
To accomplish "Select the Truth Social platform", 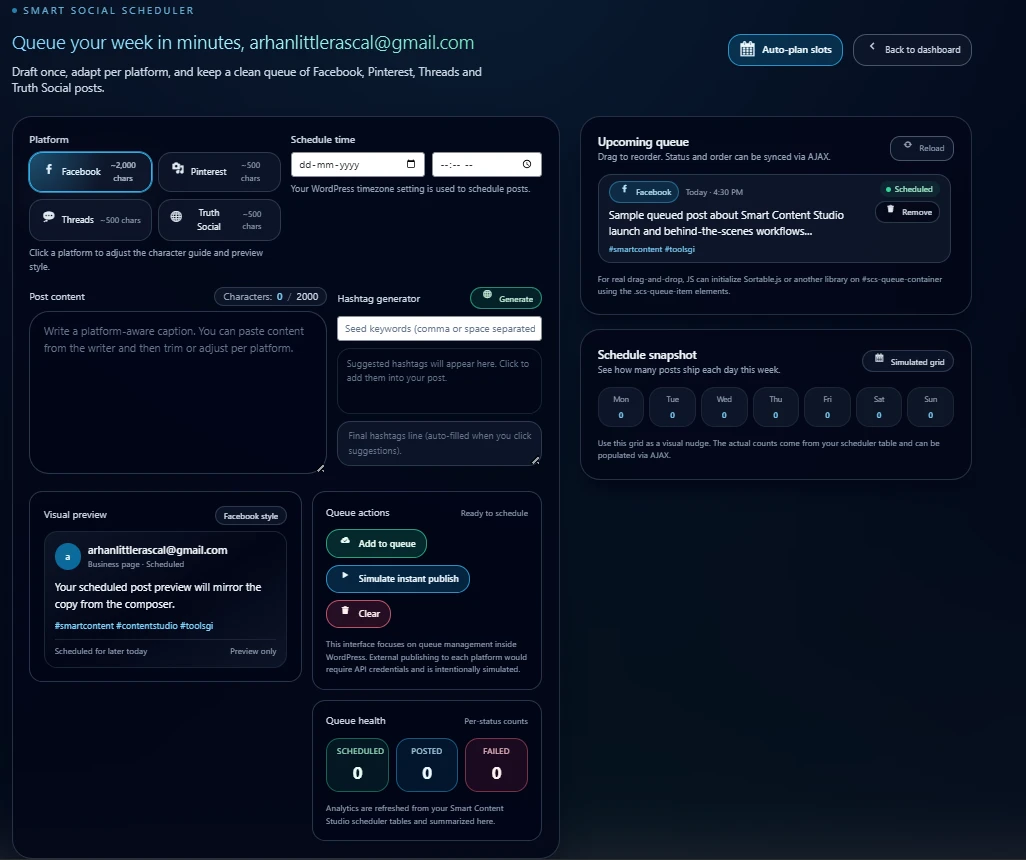I will [x=219, y=219].
